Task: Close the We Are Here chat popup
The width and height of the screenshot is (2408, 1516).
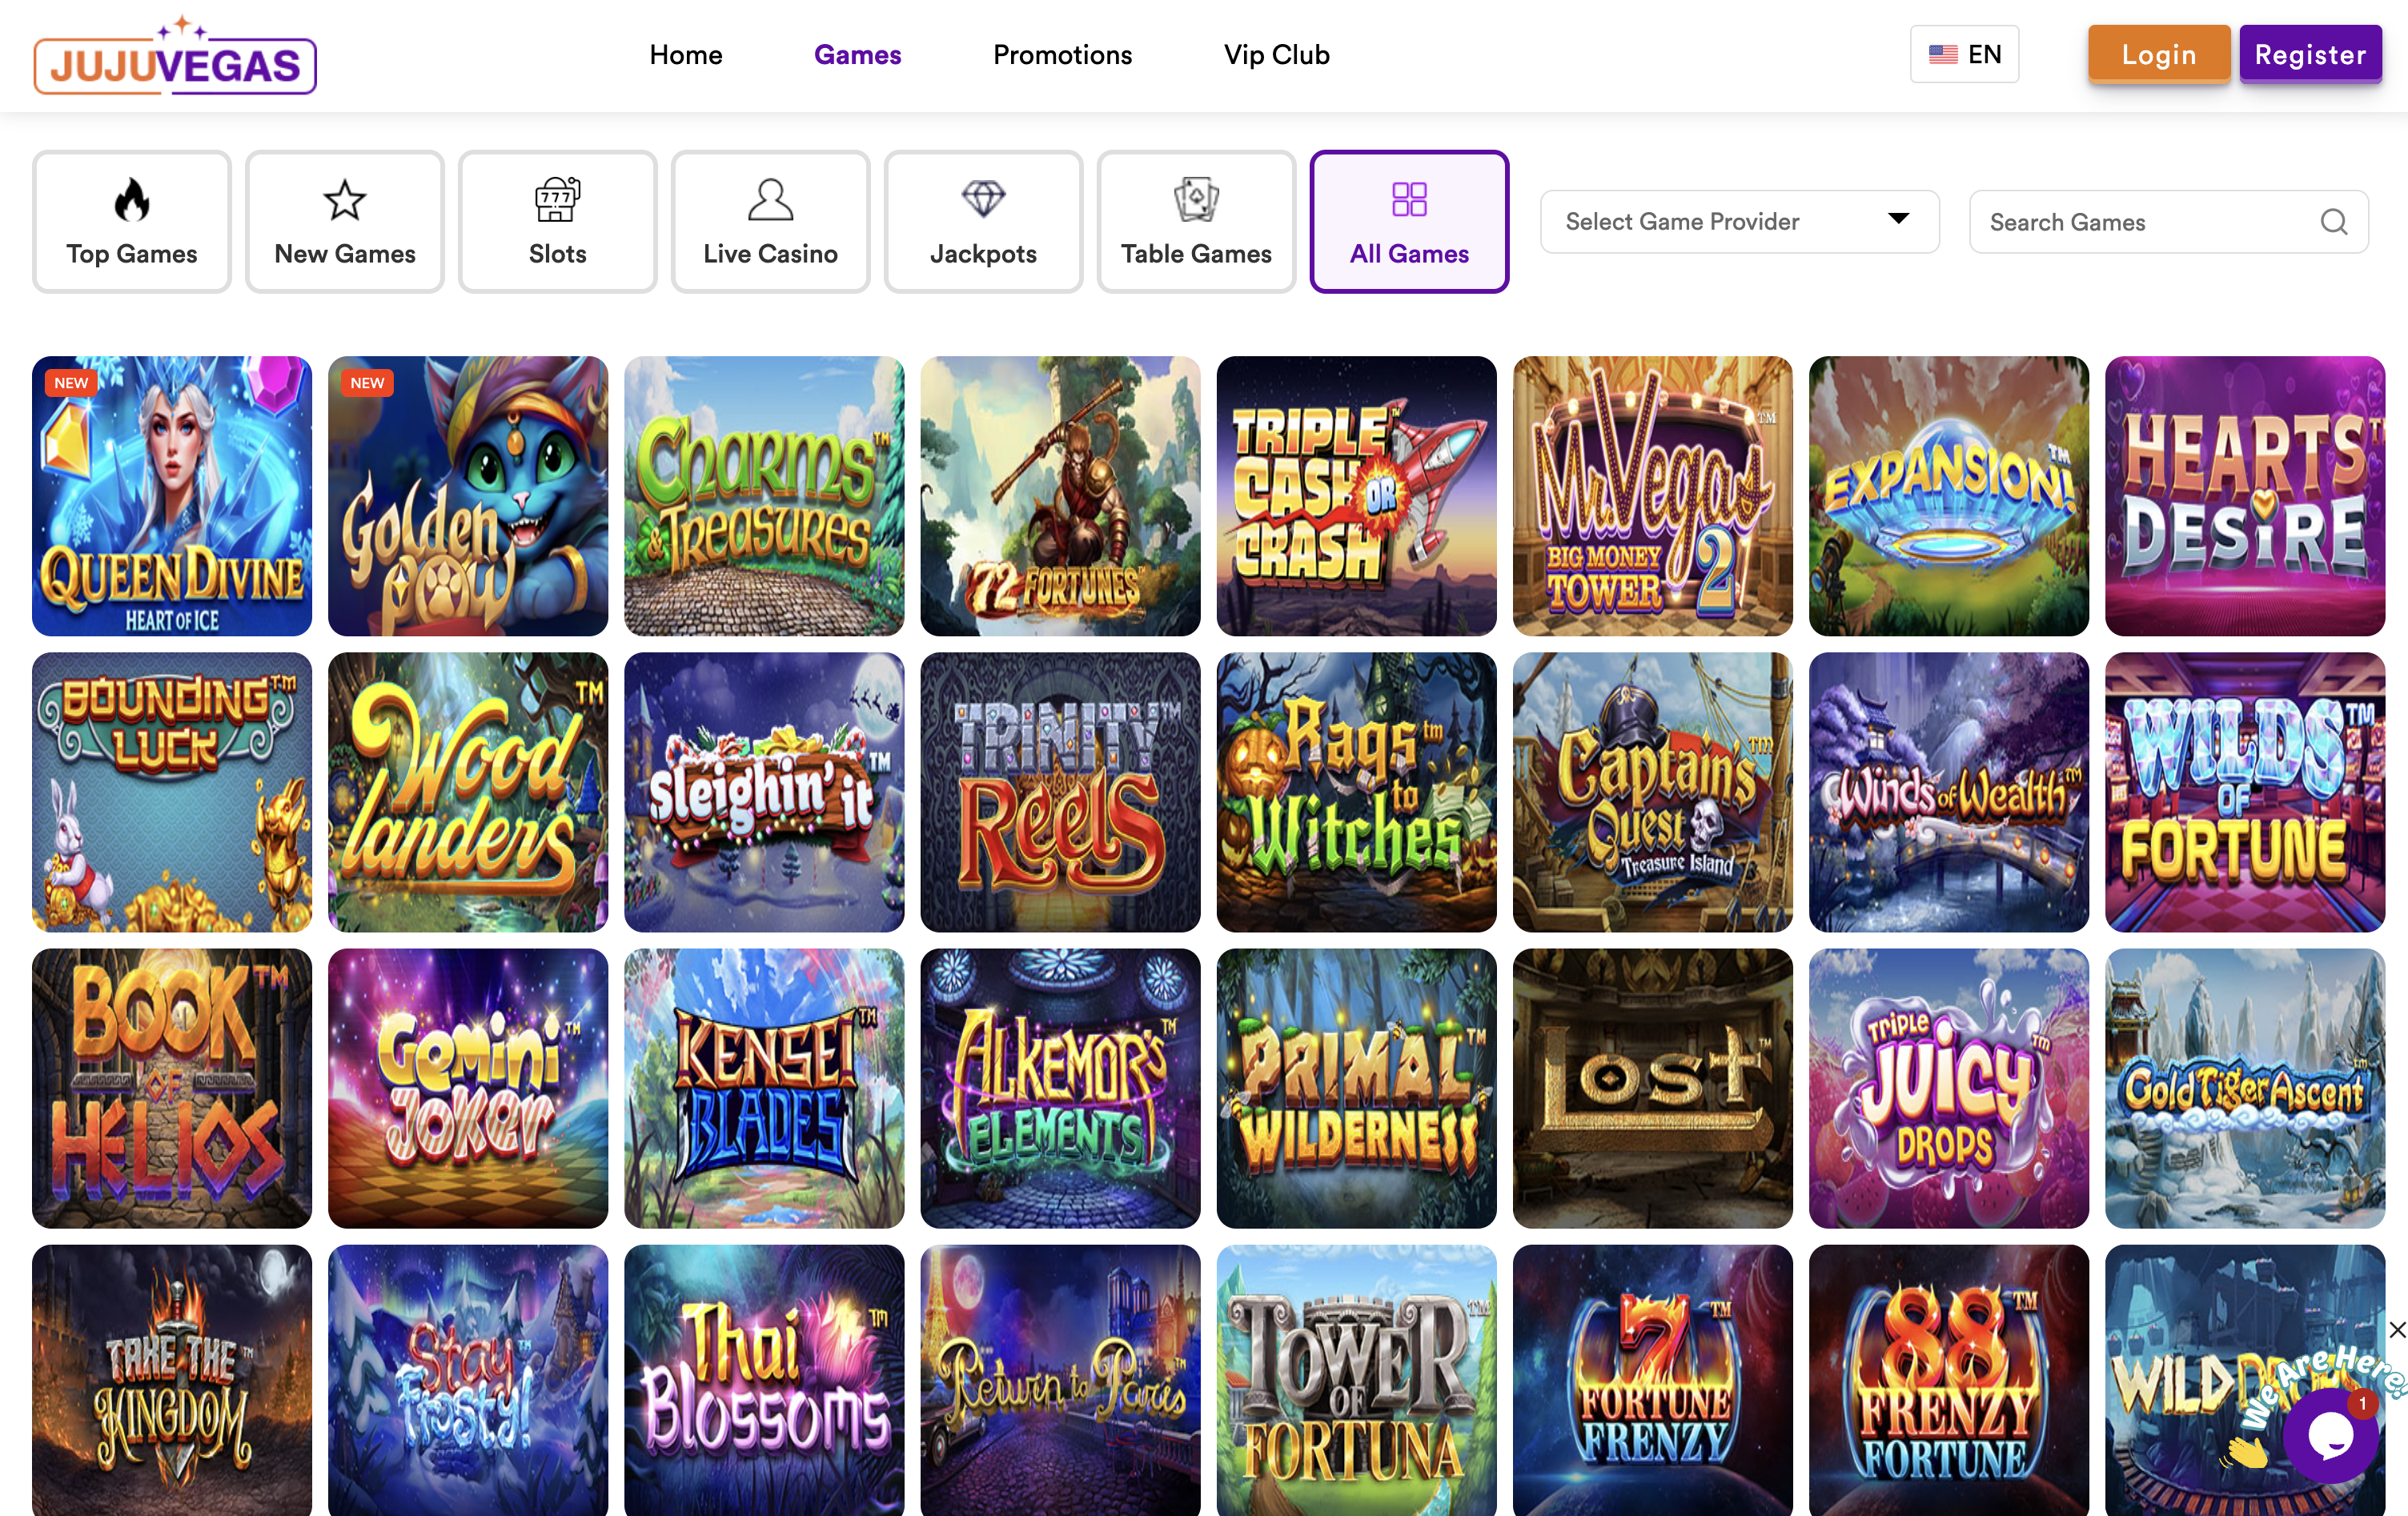Action: tap(2397, 1330)
